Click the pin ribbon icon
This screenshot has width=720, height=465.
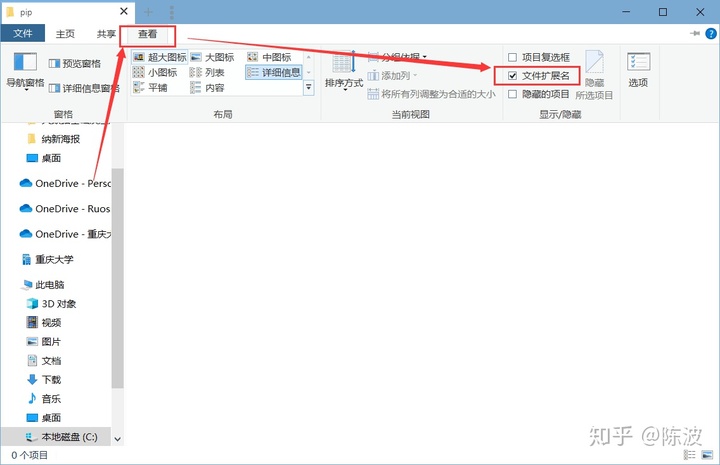695,34
